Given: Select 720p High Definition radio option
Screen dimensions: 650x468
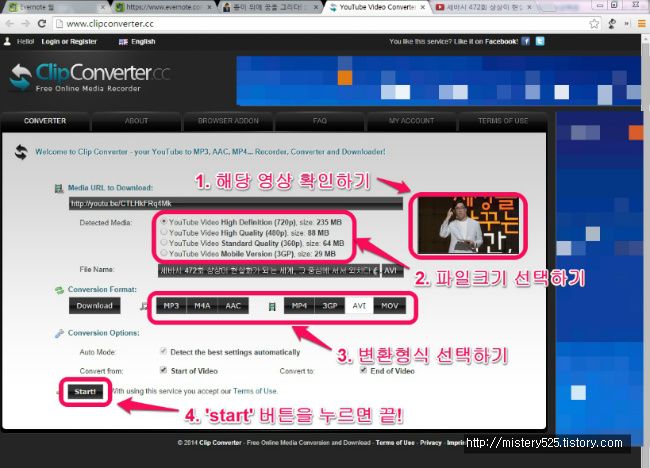Looking at the screenshot, I should coord(164,222).
